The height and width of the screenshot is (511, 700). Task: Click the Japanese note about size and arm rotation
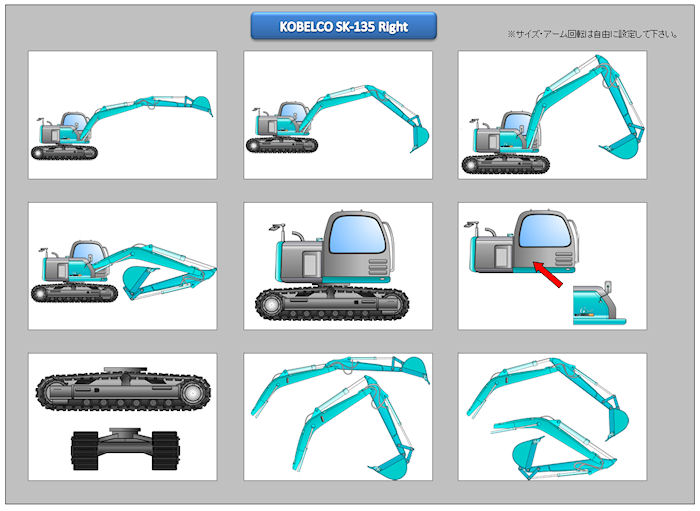click(x=593, y=34)
